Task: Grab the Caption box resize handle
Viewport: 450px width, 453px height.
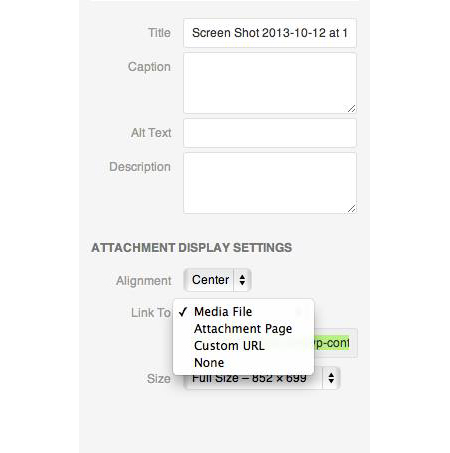Action: point(351,108)
